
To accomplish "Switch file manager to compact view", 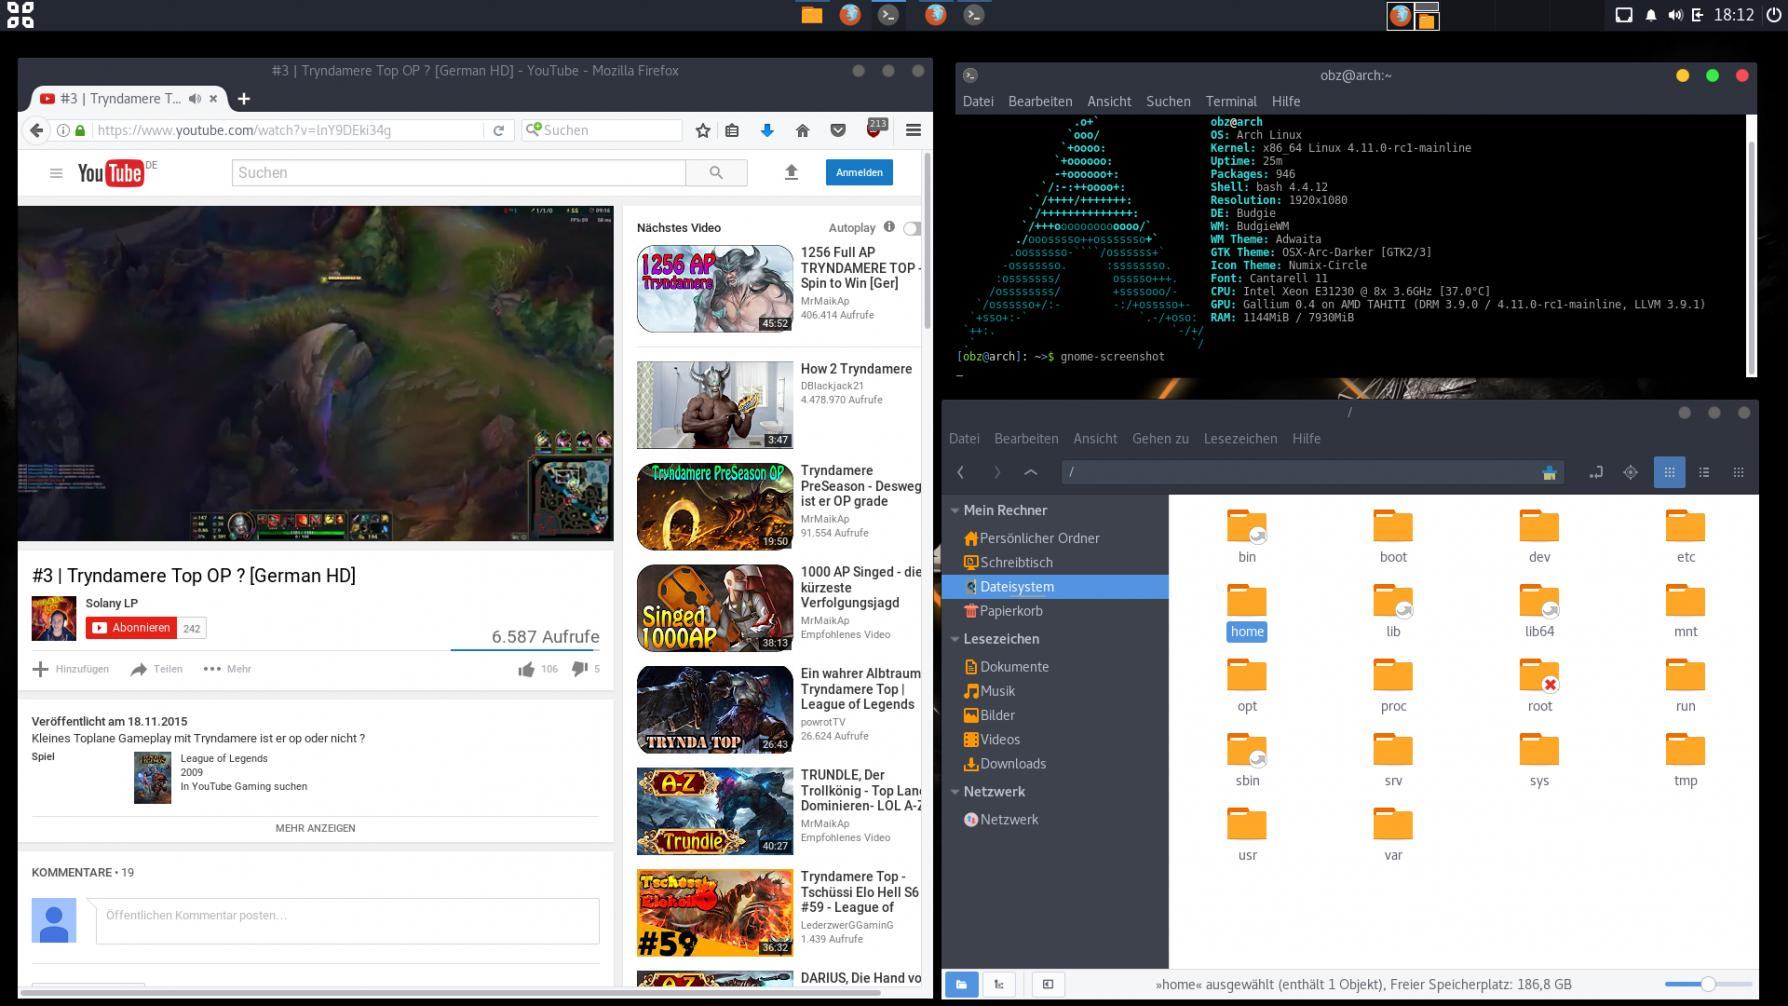I will [1739, 472].
